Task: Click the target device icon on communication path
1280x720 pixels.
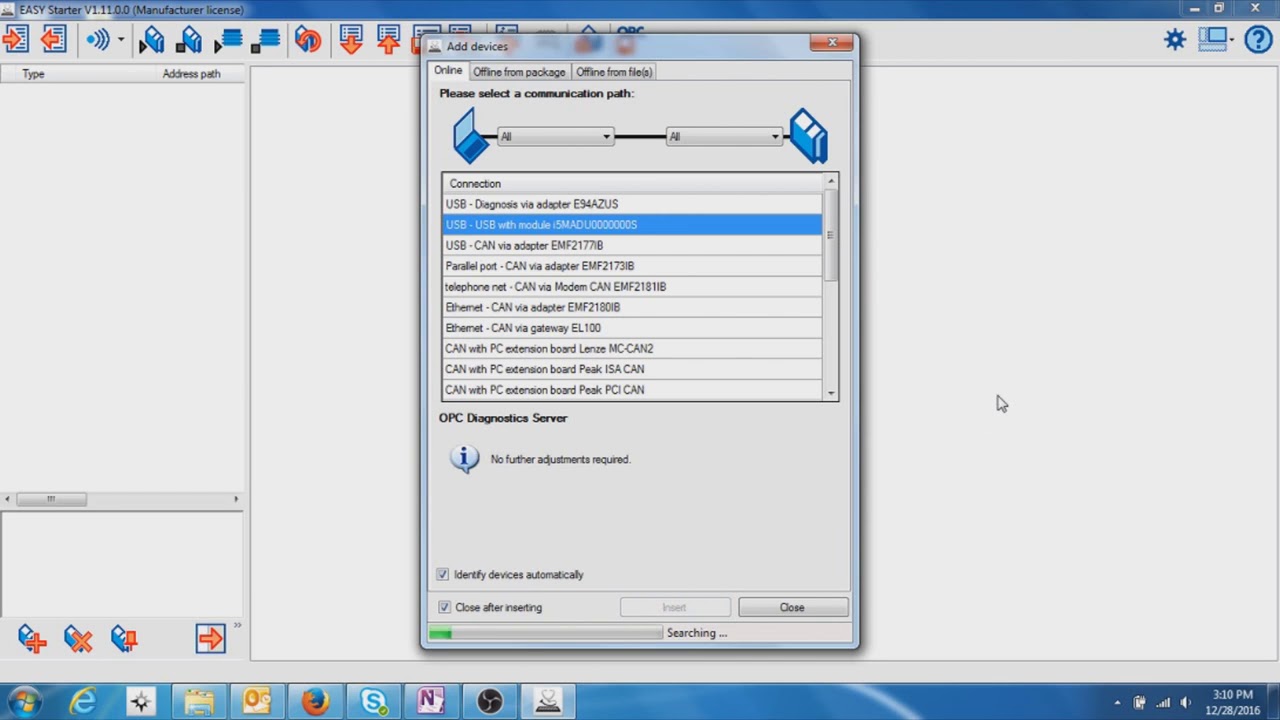Action: pyautogui.click(x=809, y=136)
